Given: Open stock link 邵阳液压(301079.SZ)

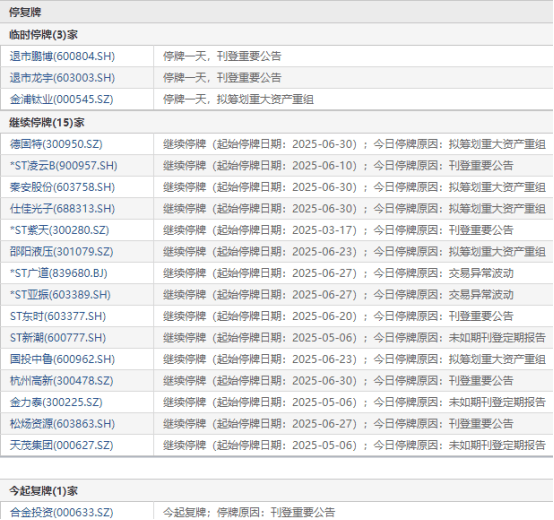Looking at the screenshot, I should coord(61,252).
